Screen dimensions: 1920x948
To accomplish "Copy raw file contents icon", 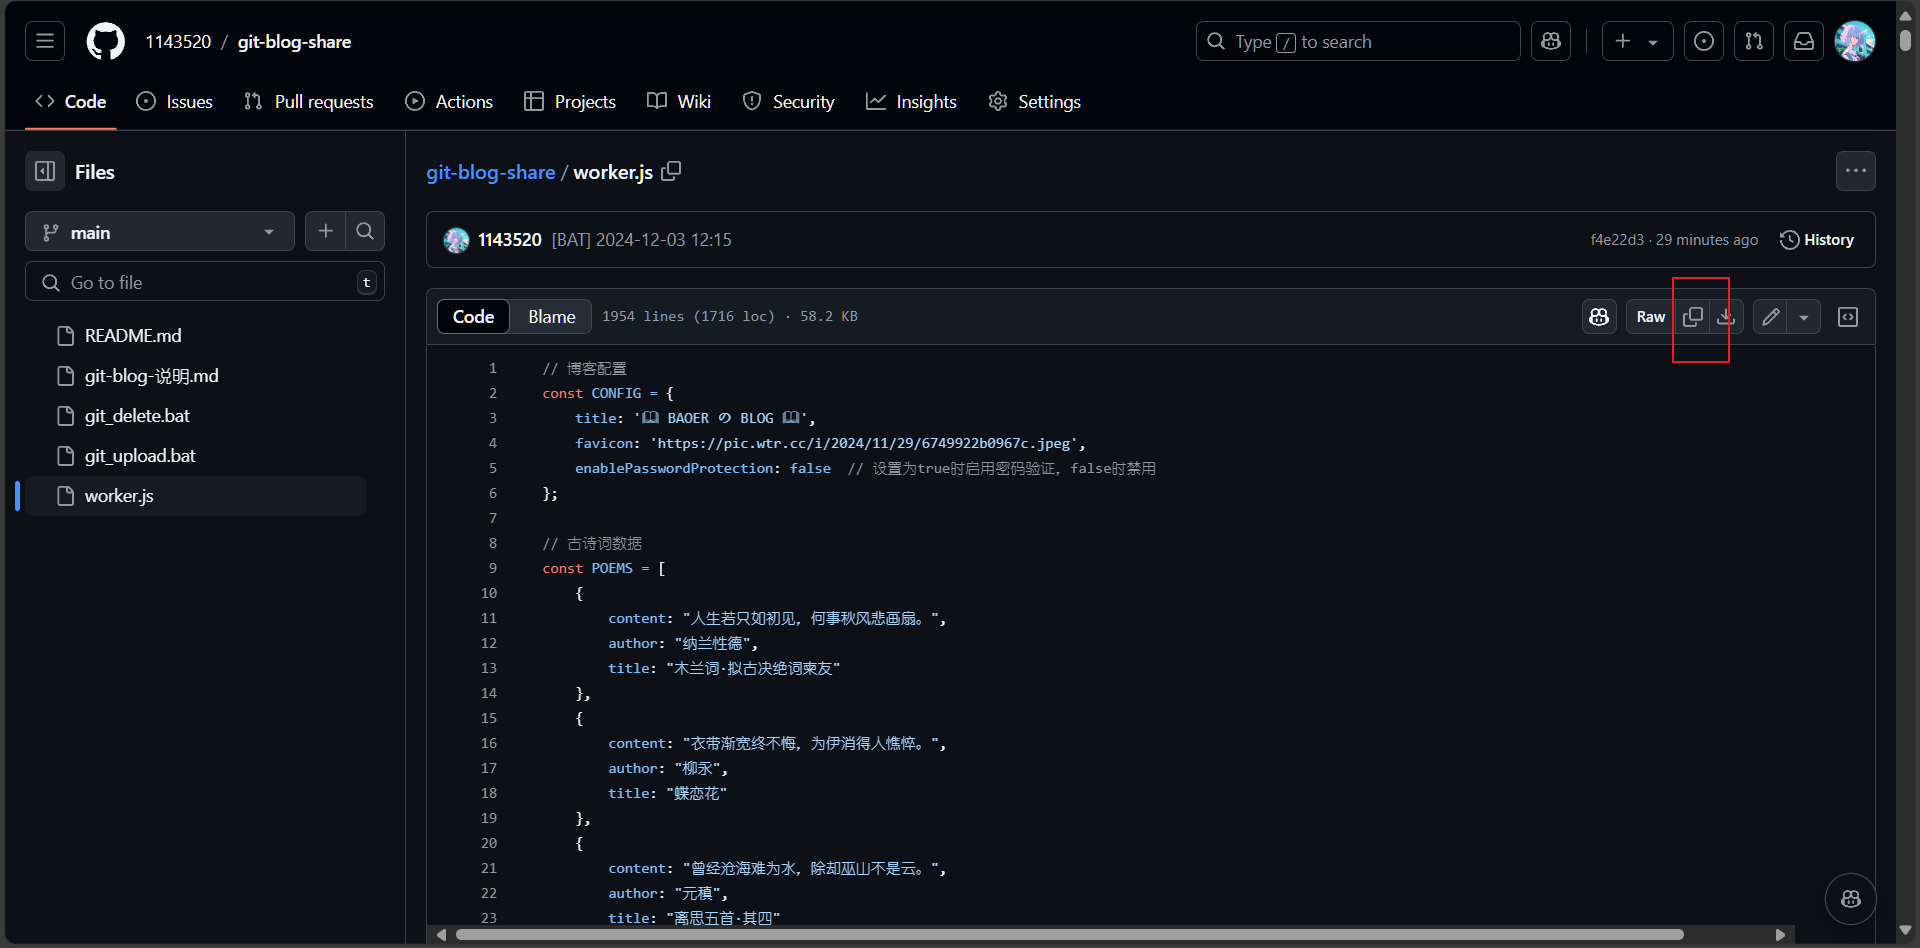I will click(1693, 317).
